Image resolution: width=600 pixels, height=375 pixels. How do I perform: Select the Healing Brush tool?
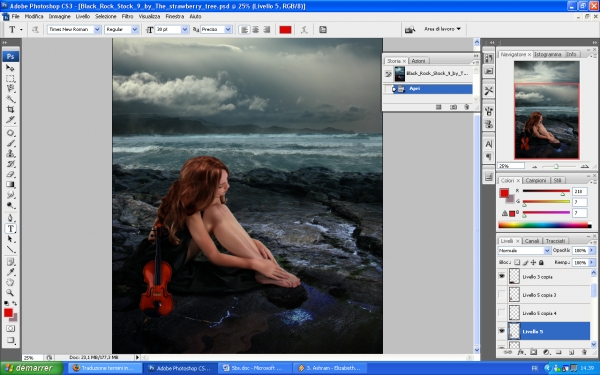click(x=10, y=133)
